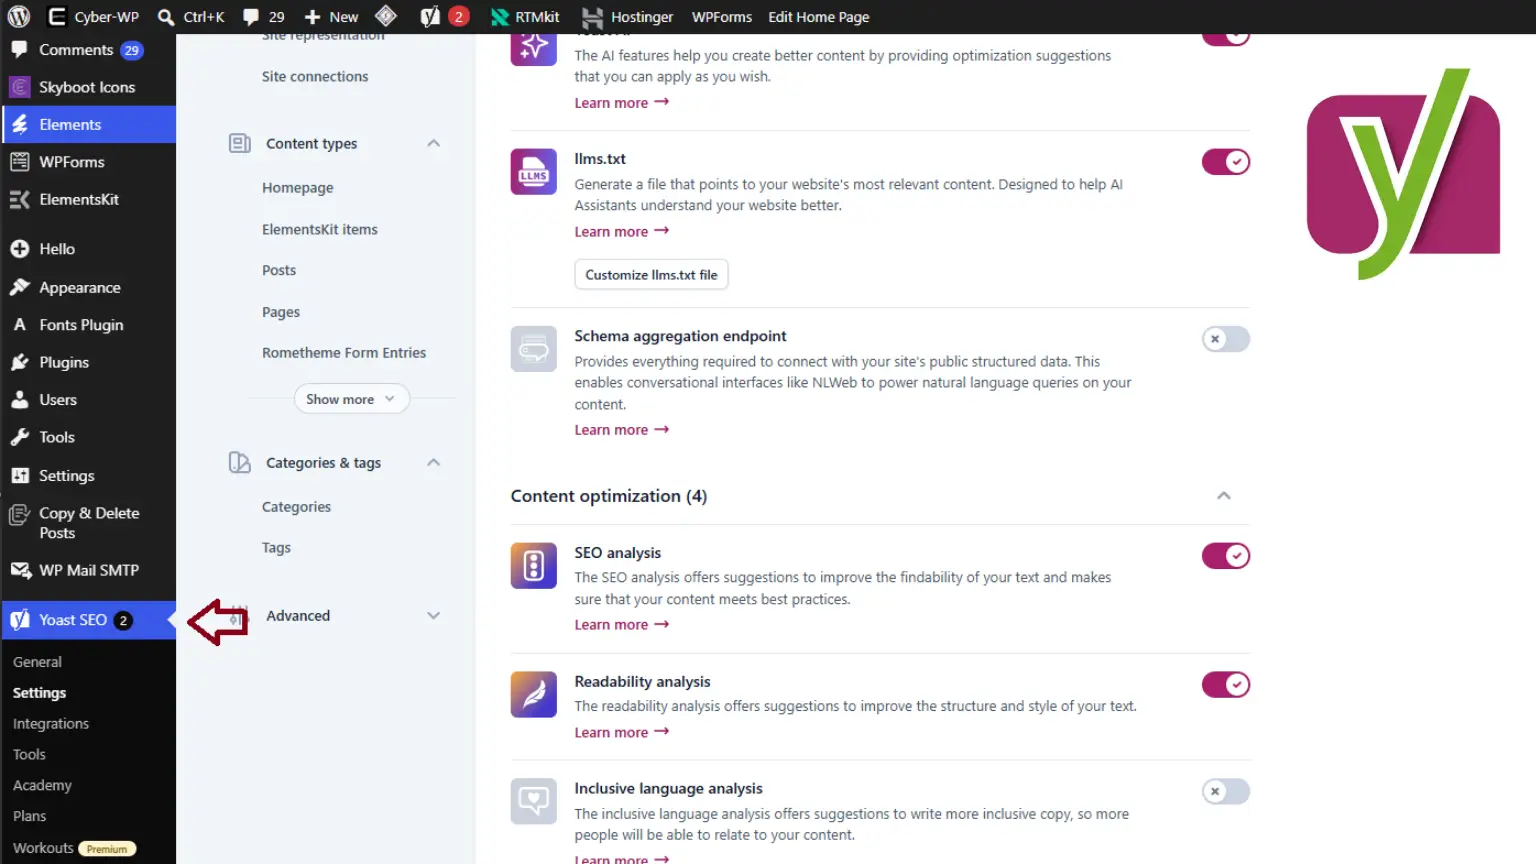Go to Site connections settings
This screenshot has width=1536, height=864.
314,77
